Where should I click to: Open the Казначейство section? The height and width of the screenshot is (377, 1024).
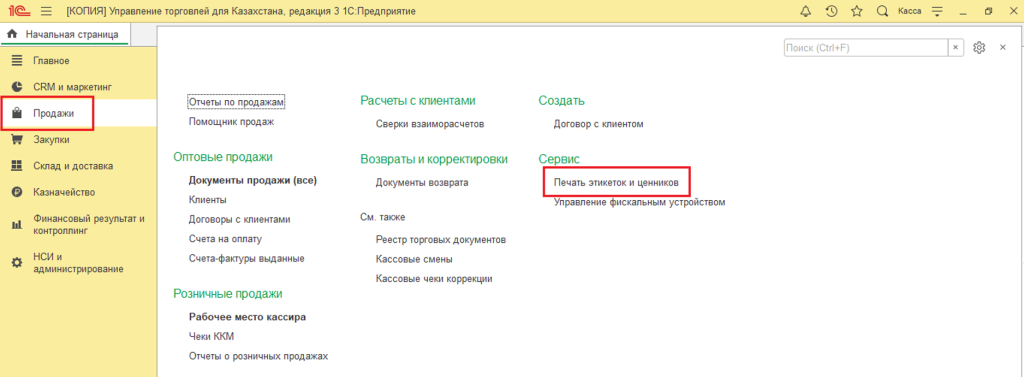[64, 192]
